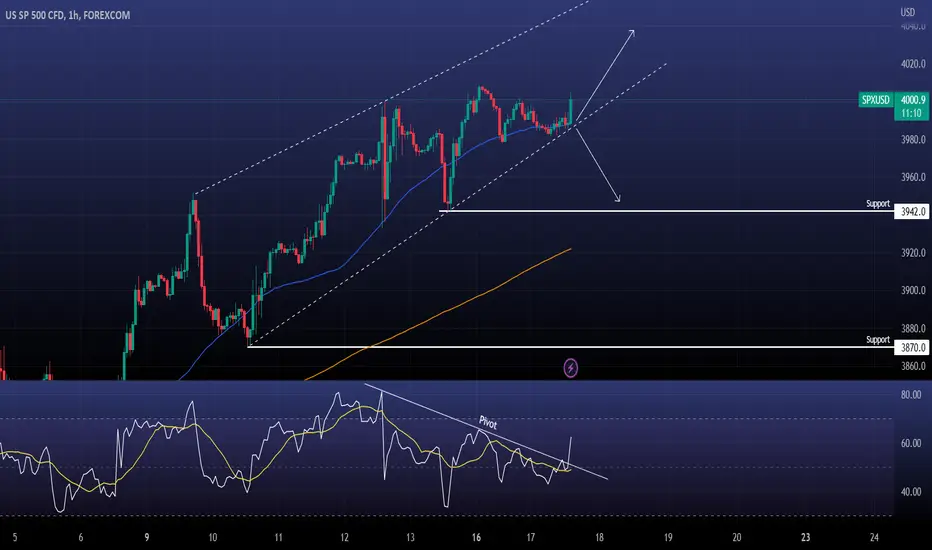Click date 19 on the time axis

point(668,538)
